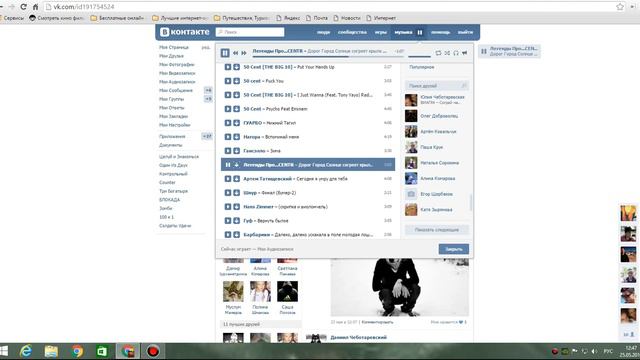Viewport: 640px width, 360px height.
Task: Play the Артем Татищевский track
Action: pos(228,179)
